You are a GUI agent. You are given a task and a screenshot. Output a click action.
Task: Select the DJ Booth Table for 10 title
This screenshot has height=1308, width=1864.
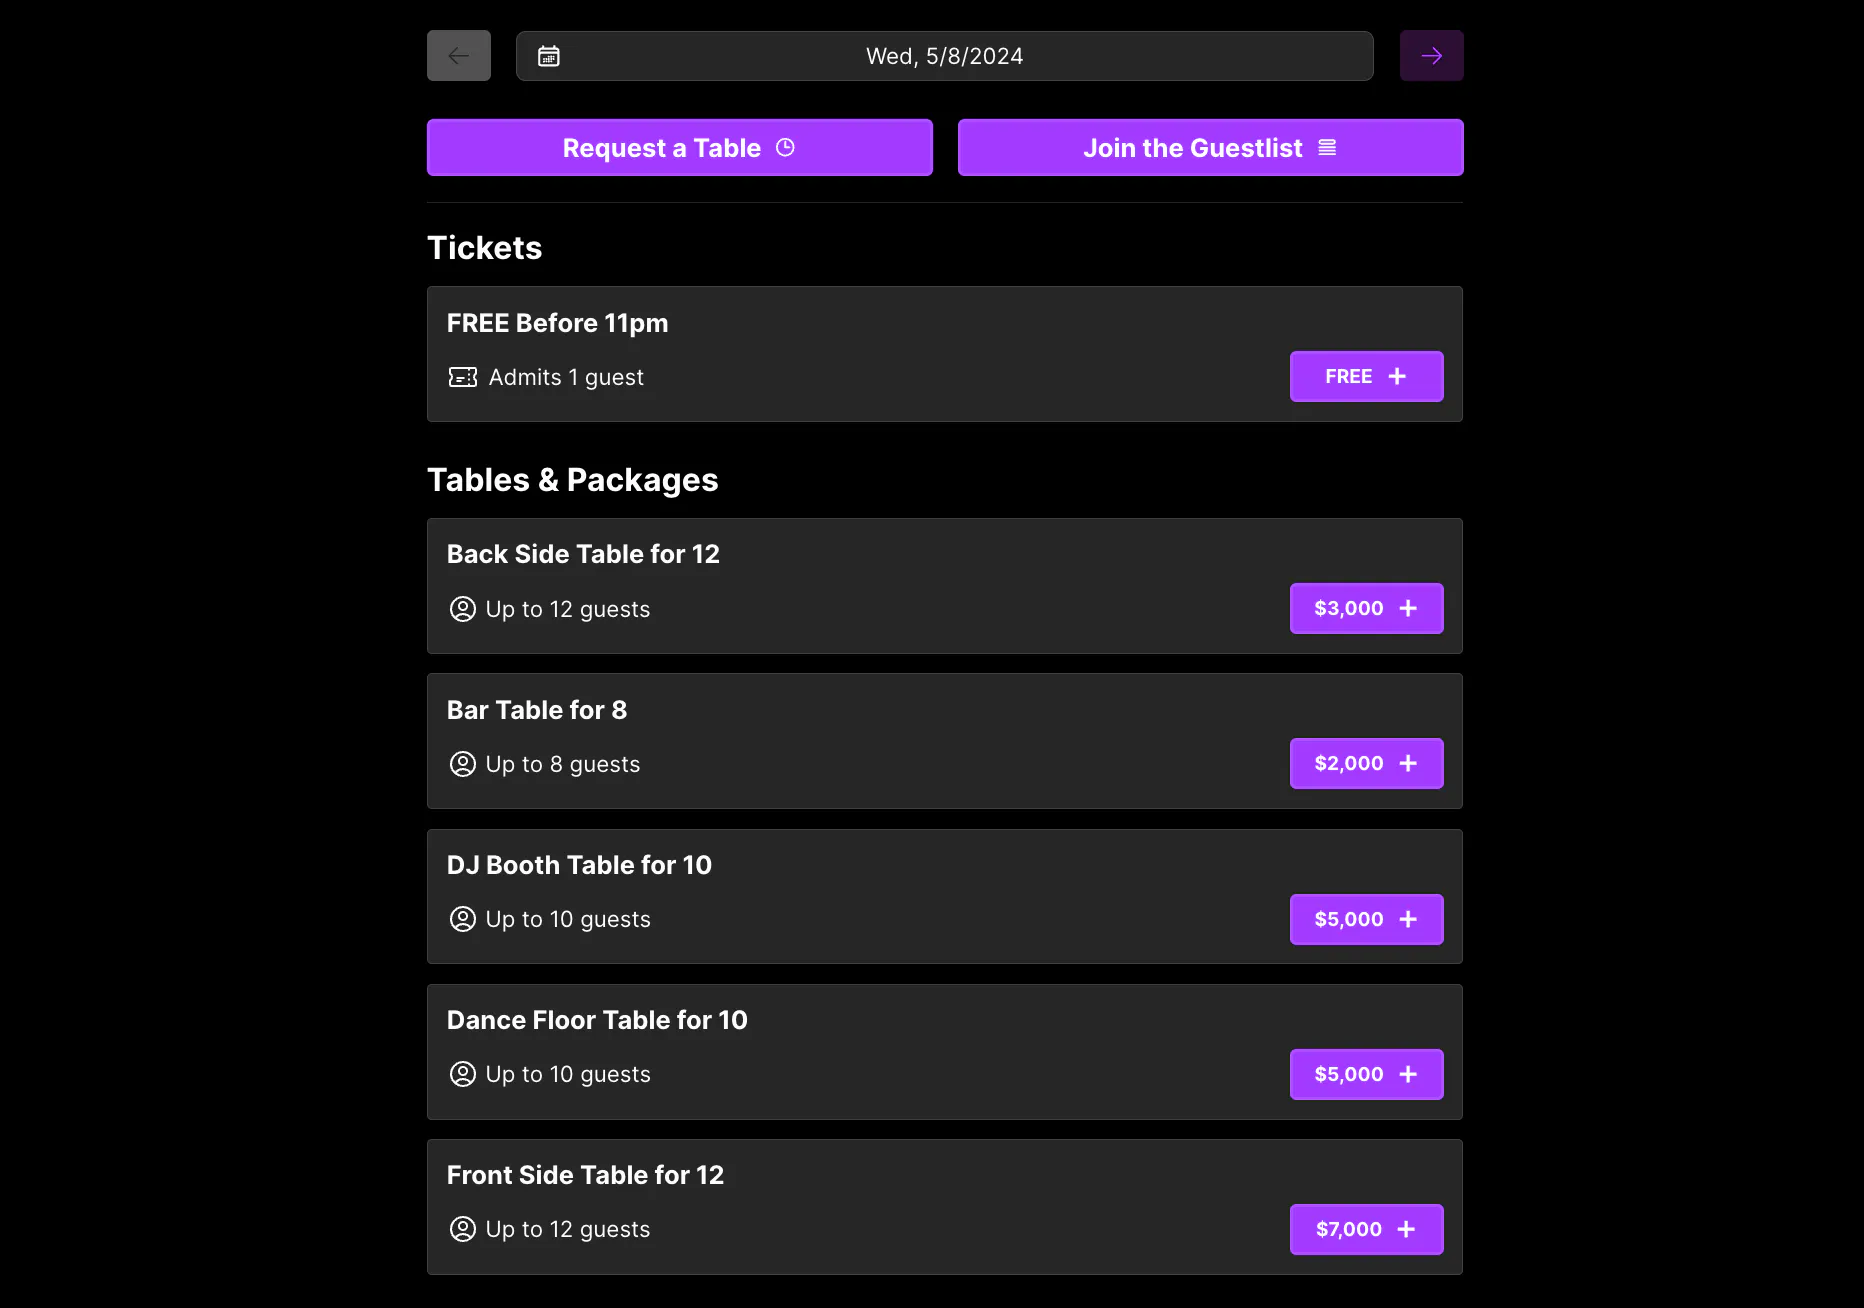579,865
